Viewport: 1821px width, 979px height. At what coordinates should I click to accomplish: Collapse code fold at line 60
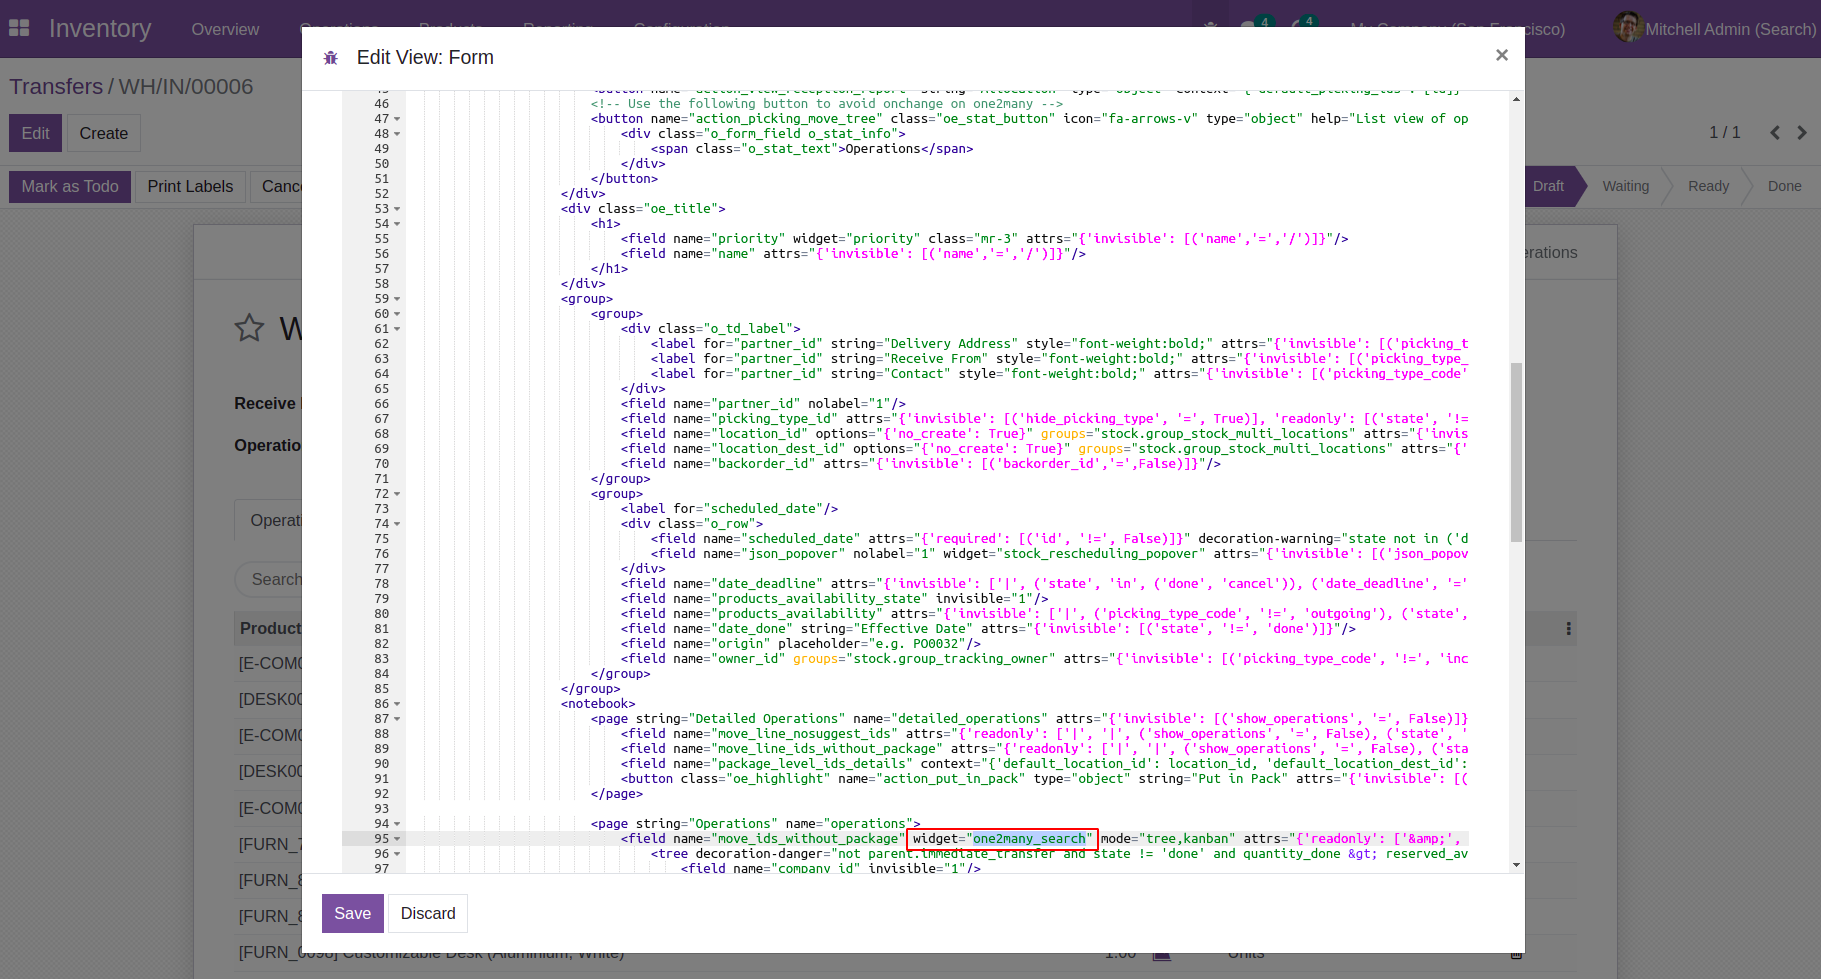click(x=397, y=314)
